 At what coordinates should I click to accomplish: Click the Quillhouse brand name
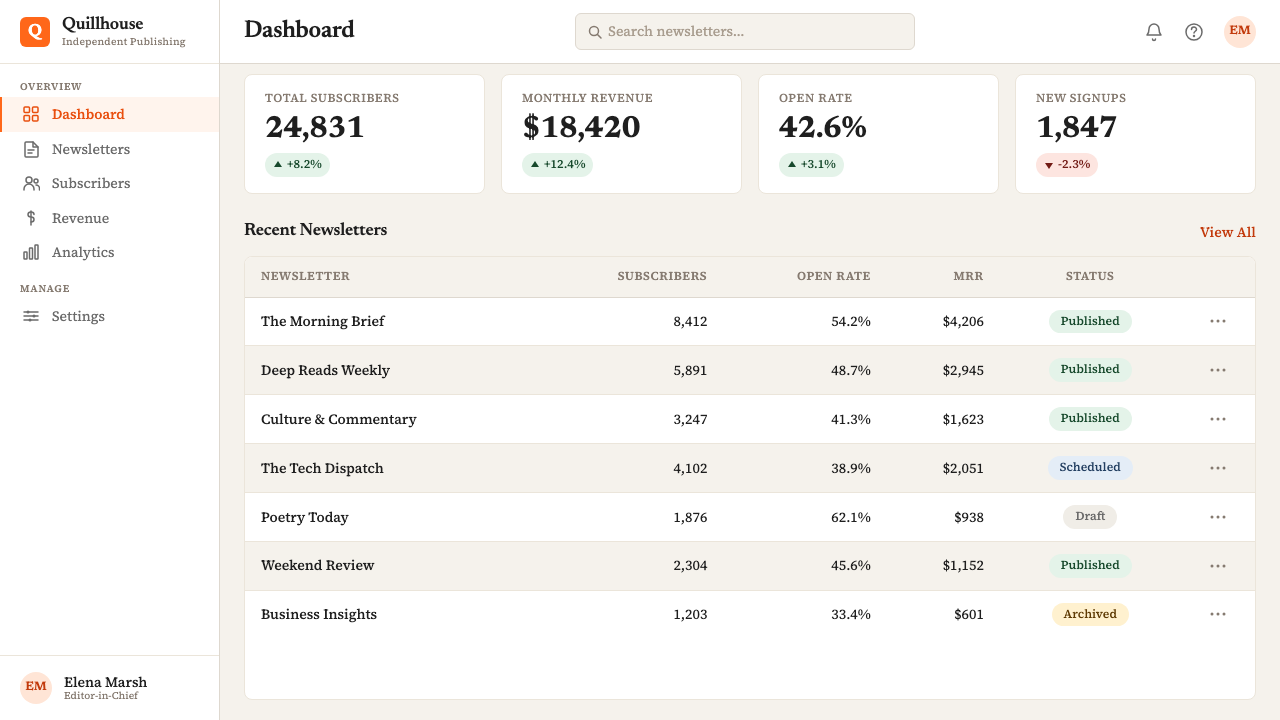point(102,24)
